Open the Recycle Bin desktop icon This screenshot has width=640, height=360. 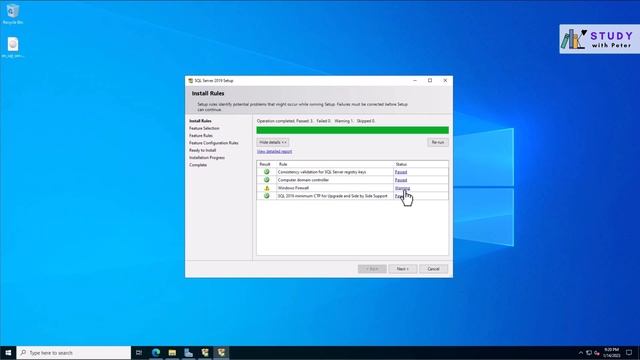(x=13, y=13)
